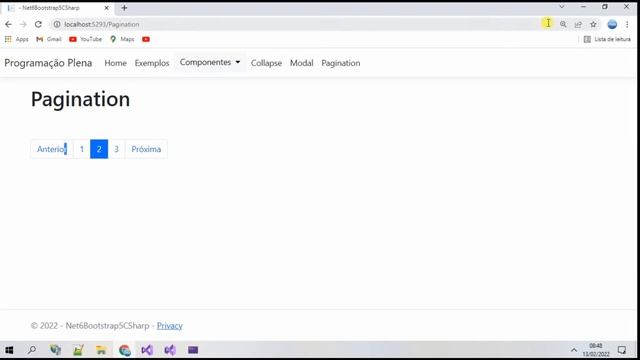Screen dimensions: 640x360
Task: Share this page icon in address bar
Action: coord(578,24)
